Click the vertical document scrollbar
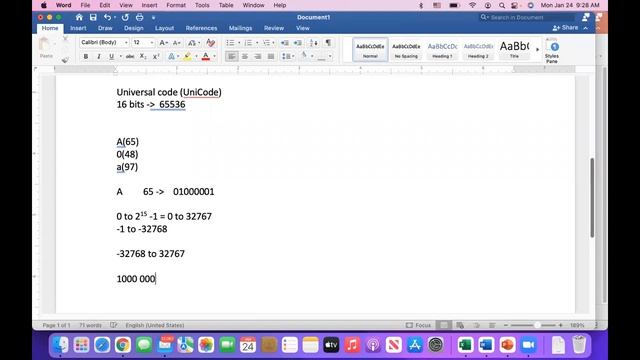This screenshot has height=360, width=640. (x=592, y=198)
